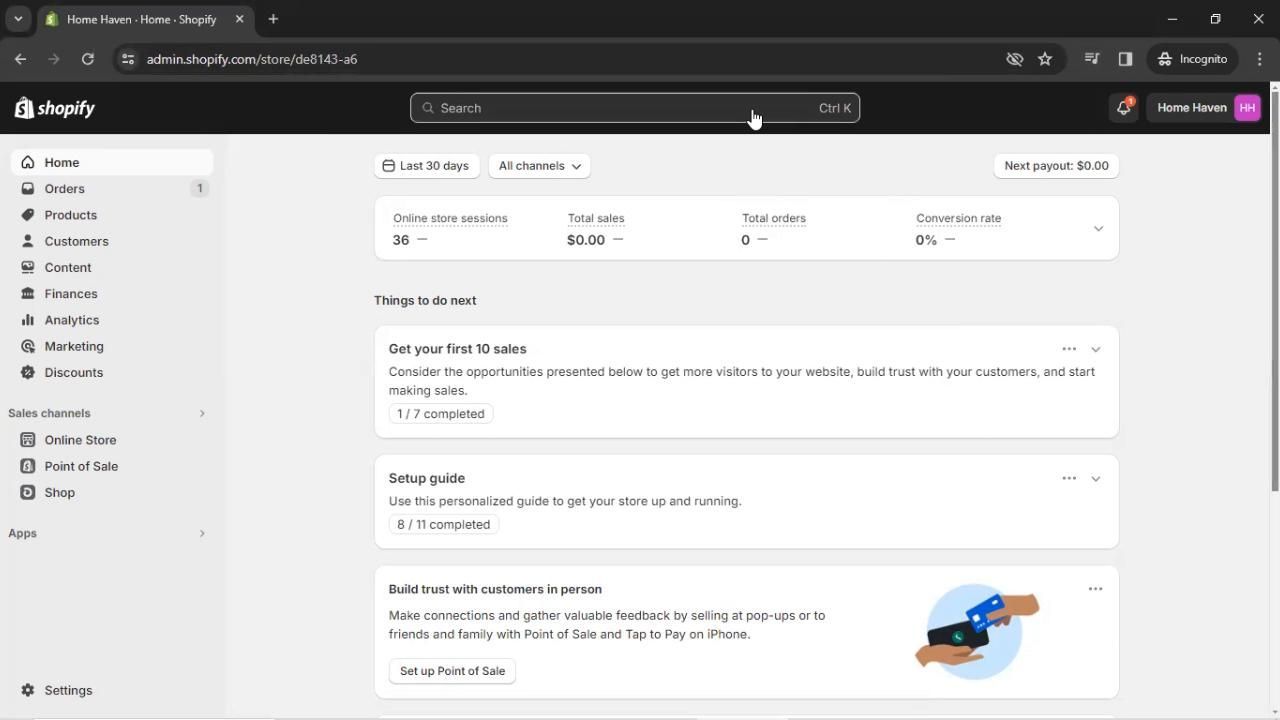Viewport: 1280px width, 720px height.
Task: Open the All channels dropdown
Action: pyautogui.click(x=539, y=166)
